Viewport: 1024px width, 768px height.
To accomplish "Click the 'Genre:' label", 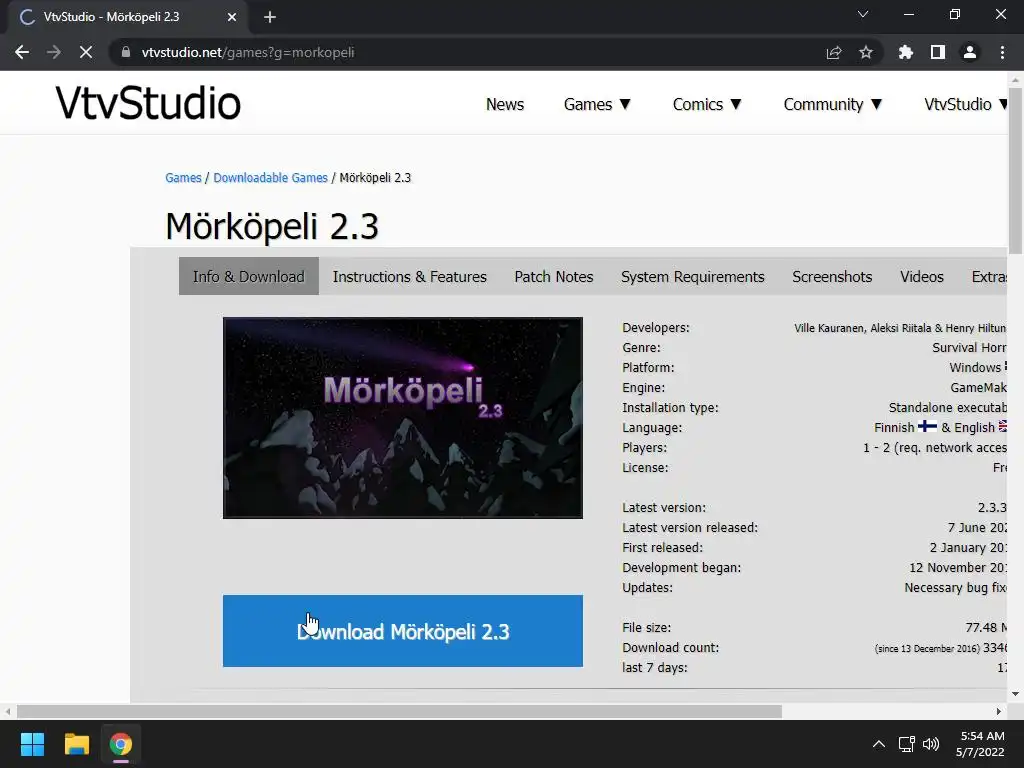I will 641,347.
